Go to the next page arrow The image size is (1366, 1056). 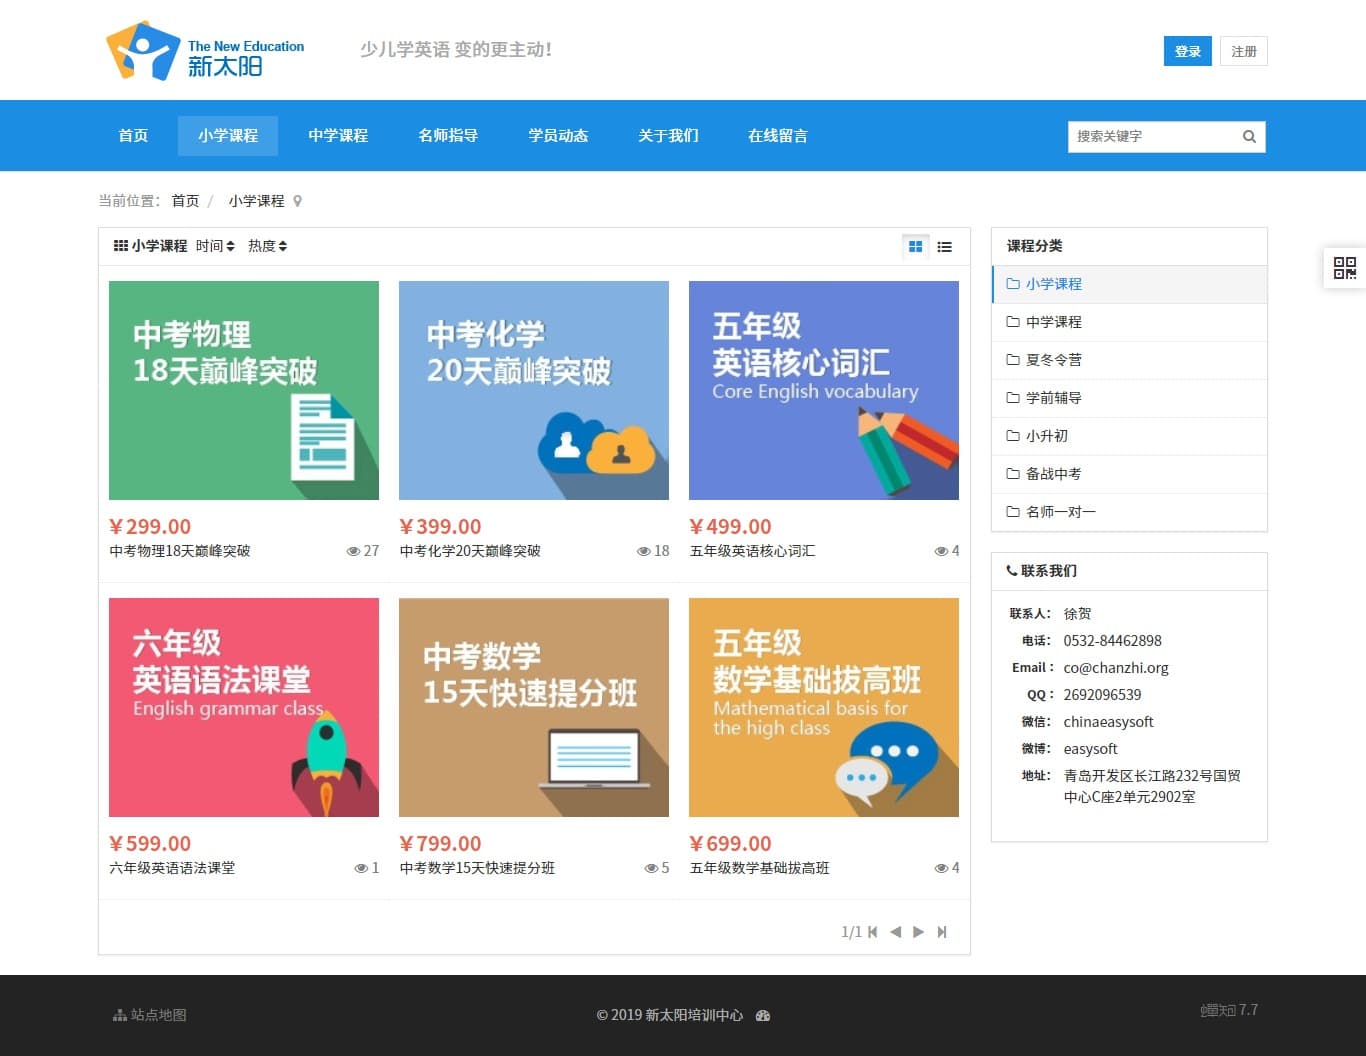918,932
